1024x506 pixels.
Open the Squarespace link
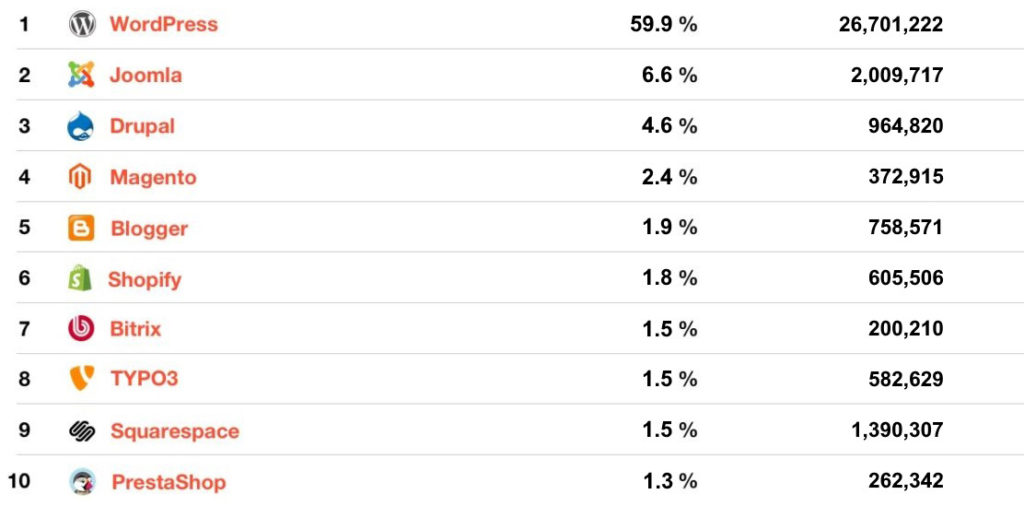(174, 431)
